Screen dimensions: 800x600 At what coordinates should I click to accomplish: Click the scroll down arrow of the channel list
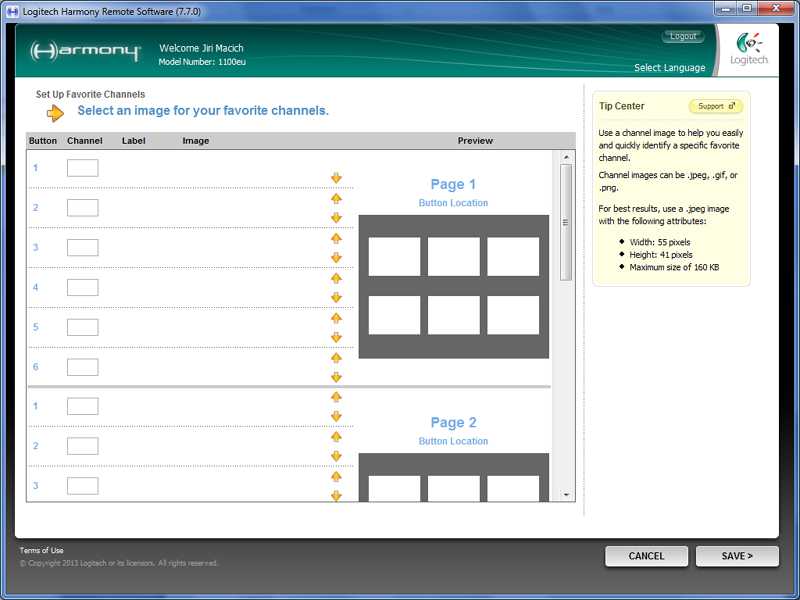pos(566,495)
